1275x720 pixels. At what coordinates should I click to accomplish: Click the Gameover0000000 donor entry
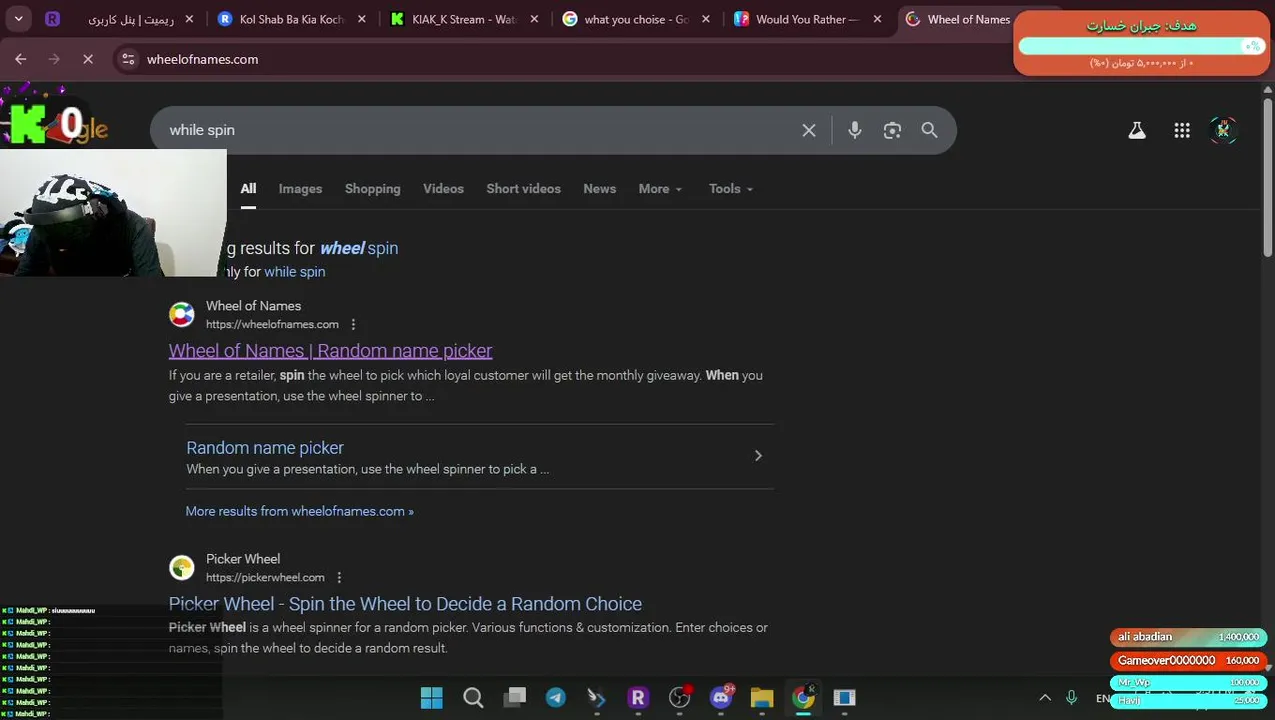click(x=1188, y=661)
